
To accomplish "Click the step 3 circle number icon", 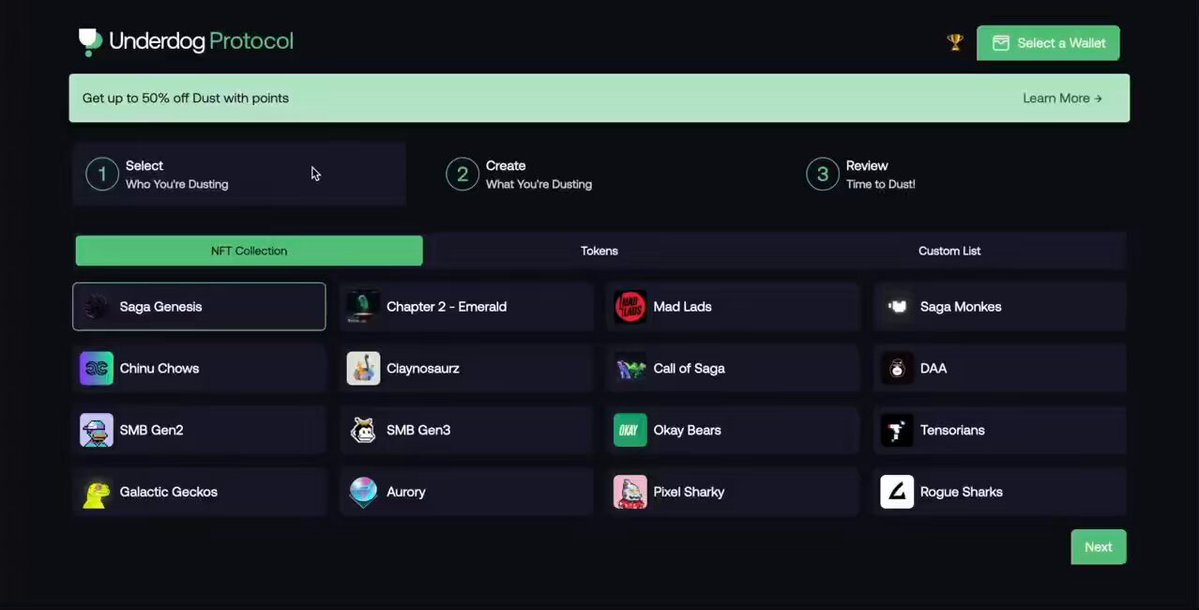I will [x=822, y=174].
